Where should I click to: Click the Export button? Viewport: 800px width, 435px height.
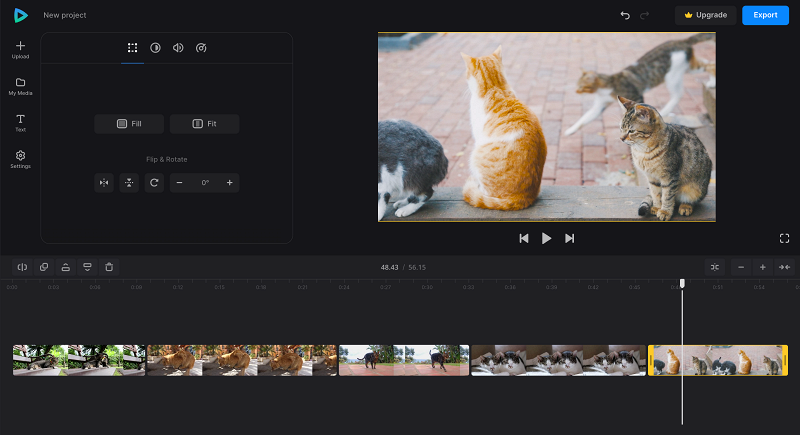point(765,15)
